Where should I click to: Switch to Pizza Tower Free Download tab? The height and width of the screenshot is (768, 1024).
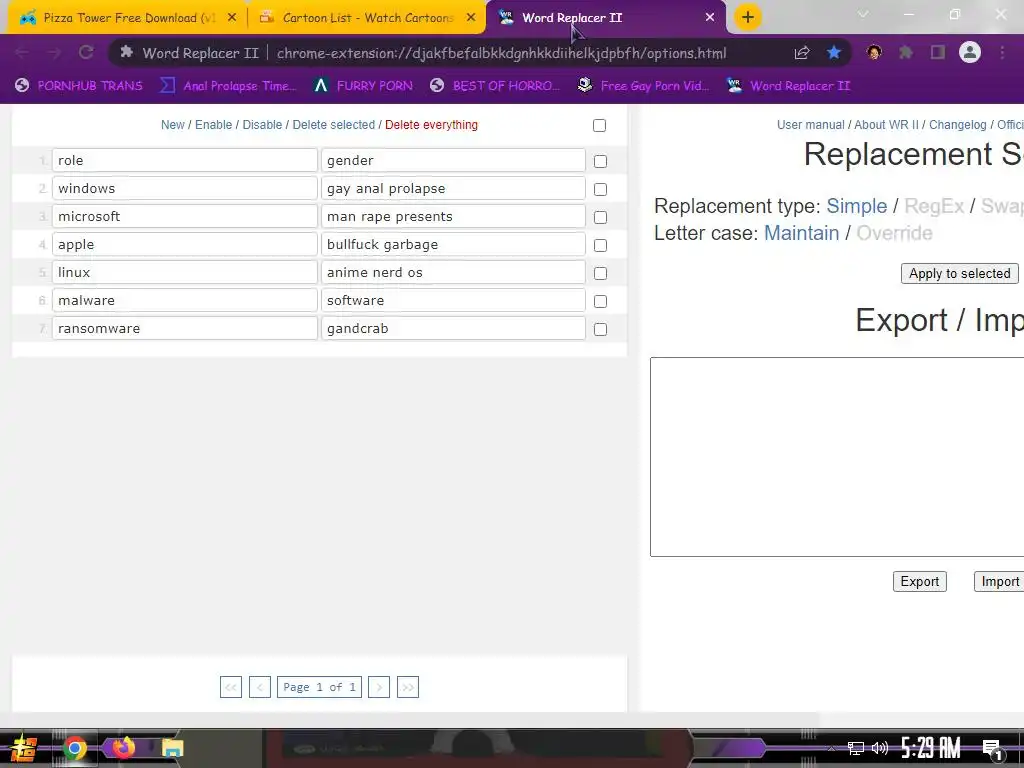(x=128, y=18)
